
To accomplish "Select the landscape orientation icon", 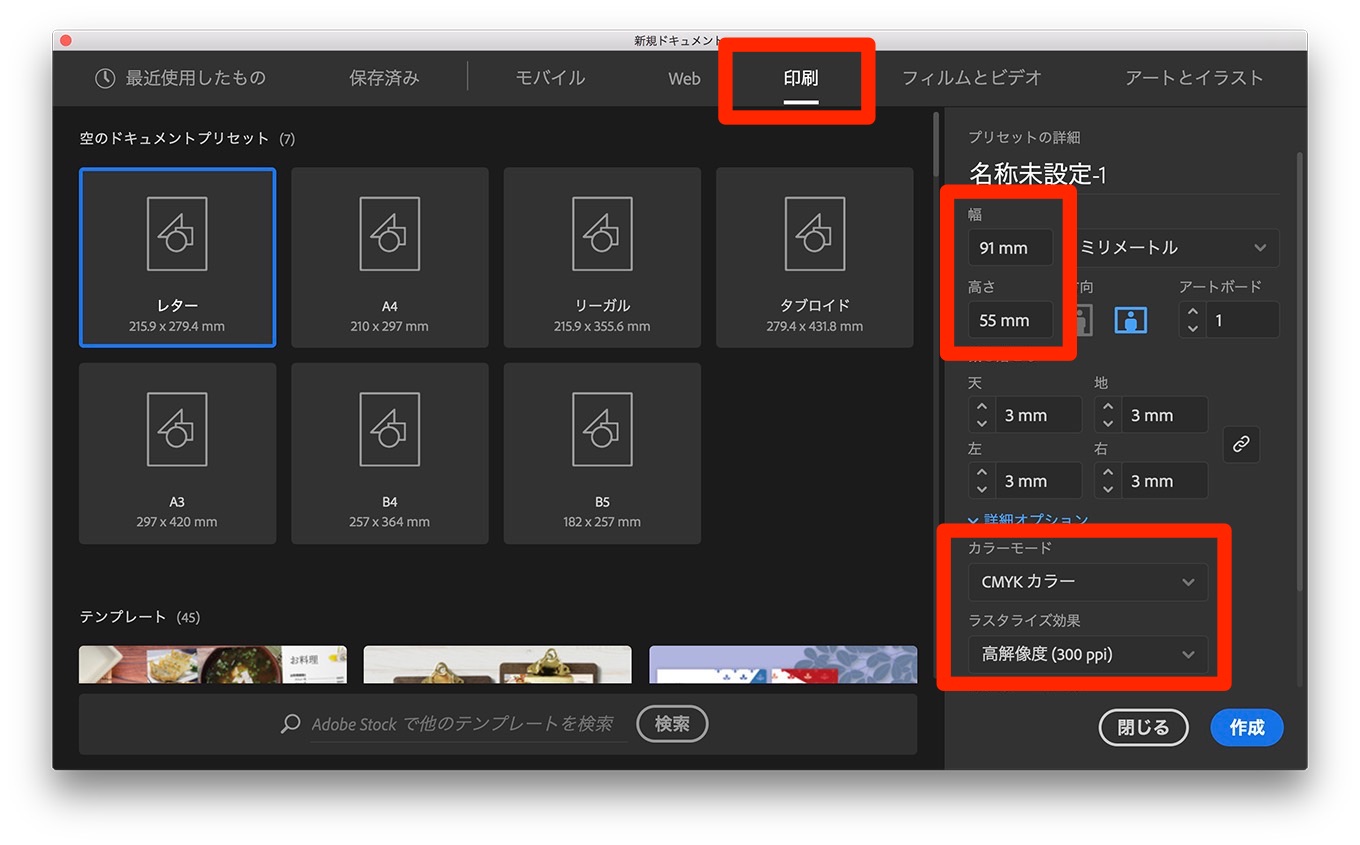I will (1130, 320).
